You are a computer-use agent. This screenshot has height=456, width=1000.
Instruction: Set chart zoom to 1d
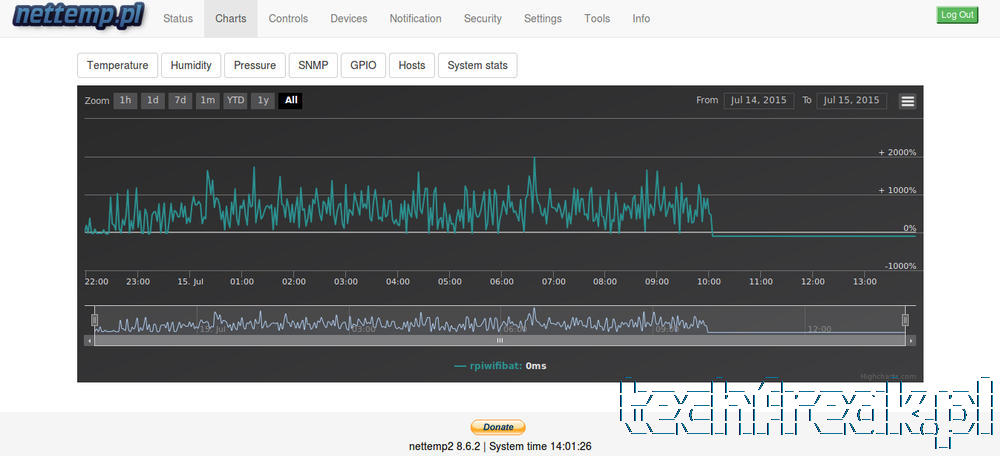click(153, 100)
